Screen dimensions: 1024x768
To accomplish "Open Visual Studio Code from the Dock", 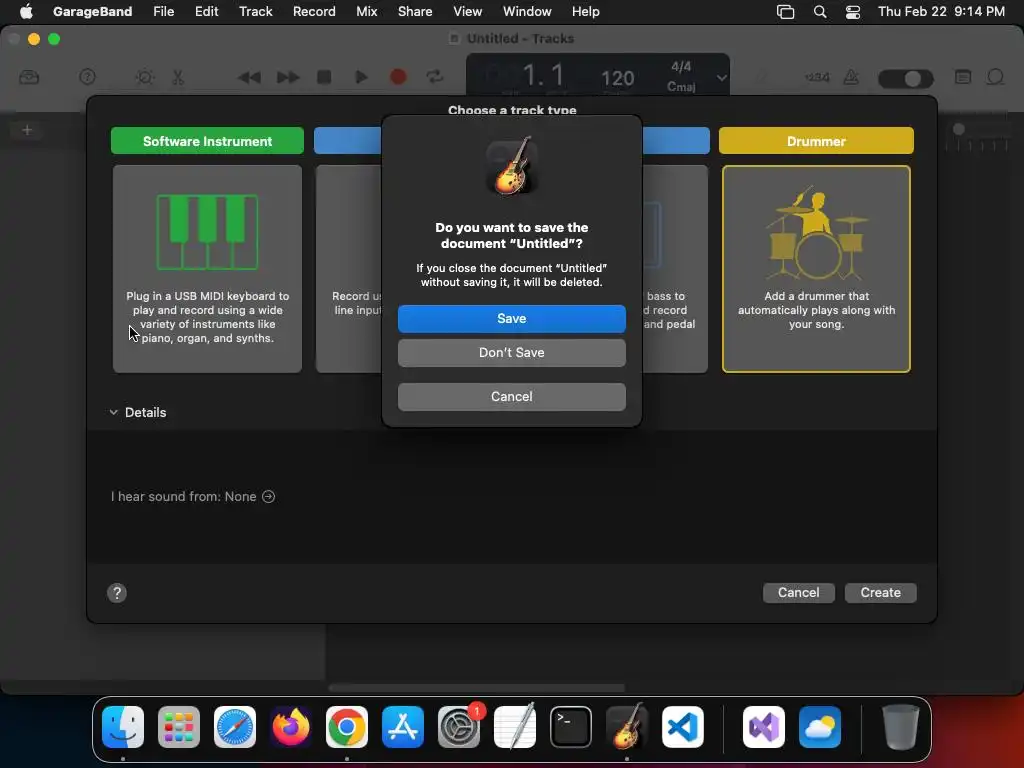I will pos(682,727).
